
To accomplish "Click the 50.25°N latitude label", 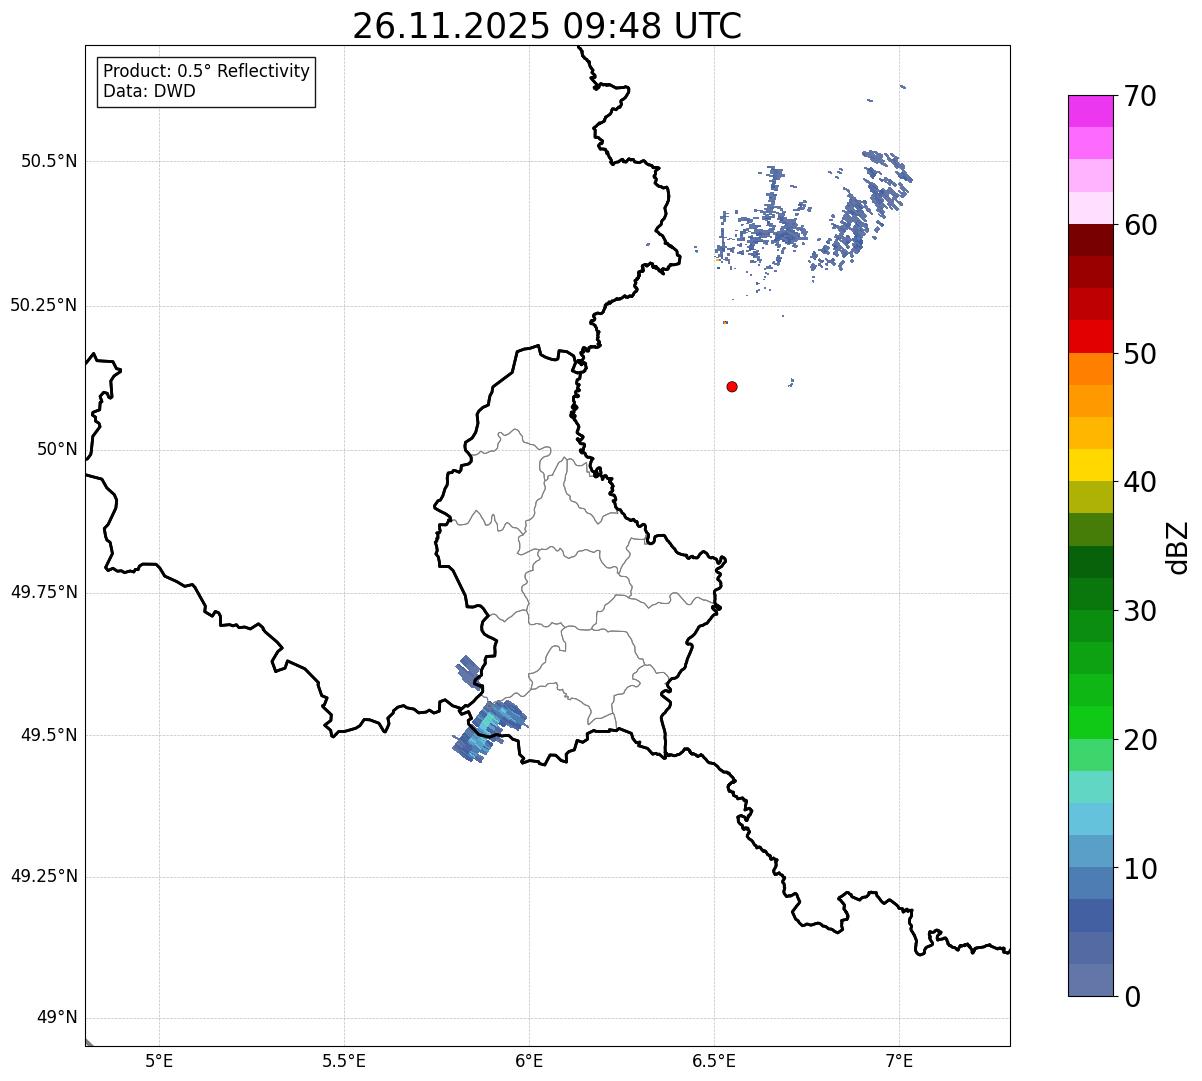I will tap(43, 305).
